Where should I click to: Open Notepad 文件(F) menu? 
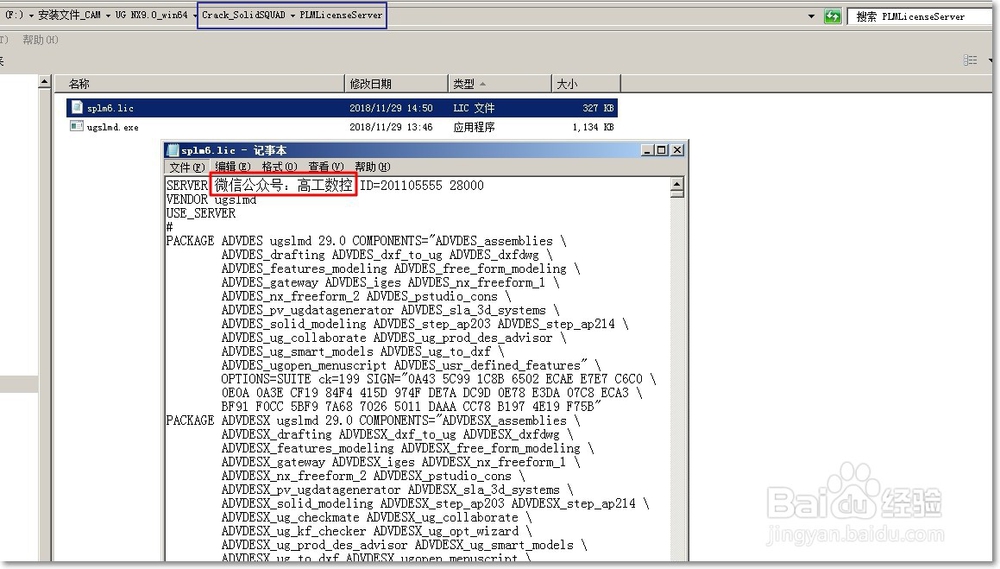[x=186, y=167]
